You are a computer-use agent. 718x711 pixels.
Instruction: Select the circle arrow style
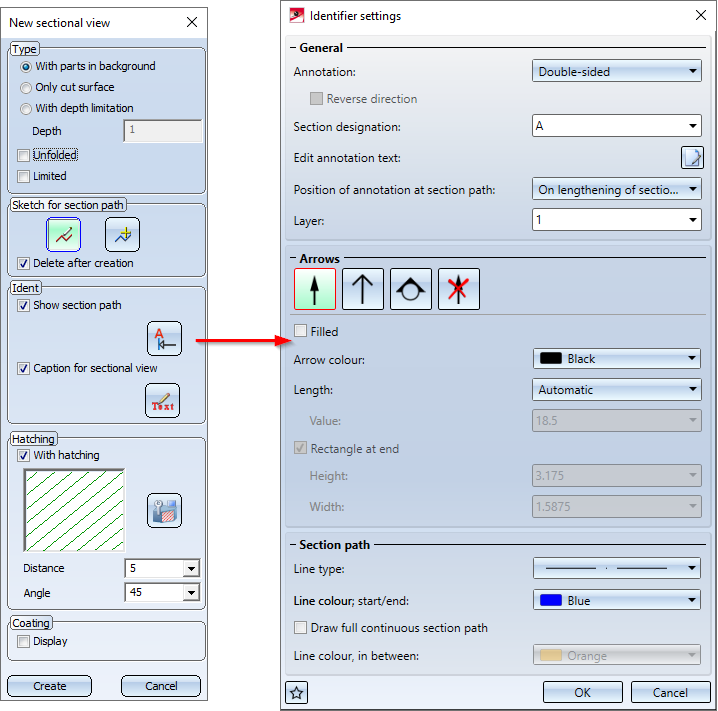[x=411, y=289]
